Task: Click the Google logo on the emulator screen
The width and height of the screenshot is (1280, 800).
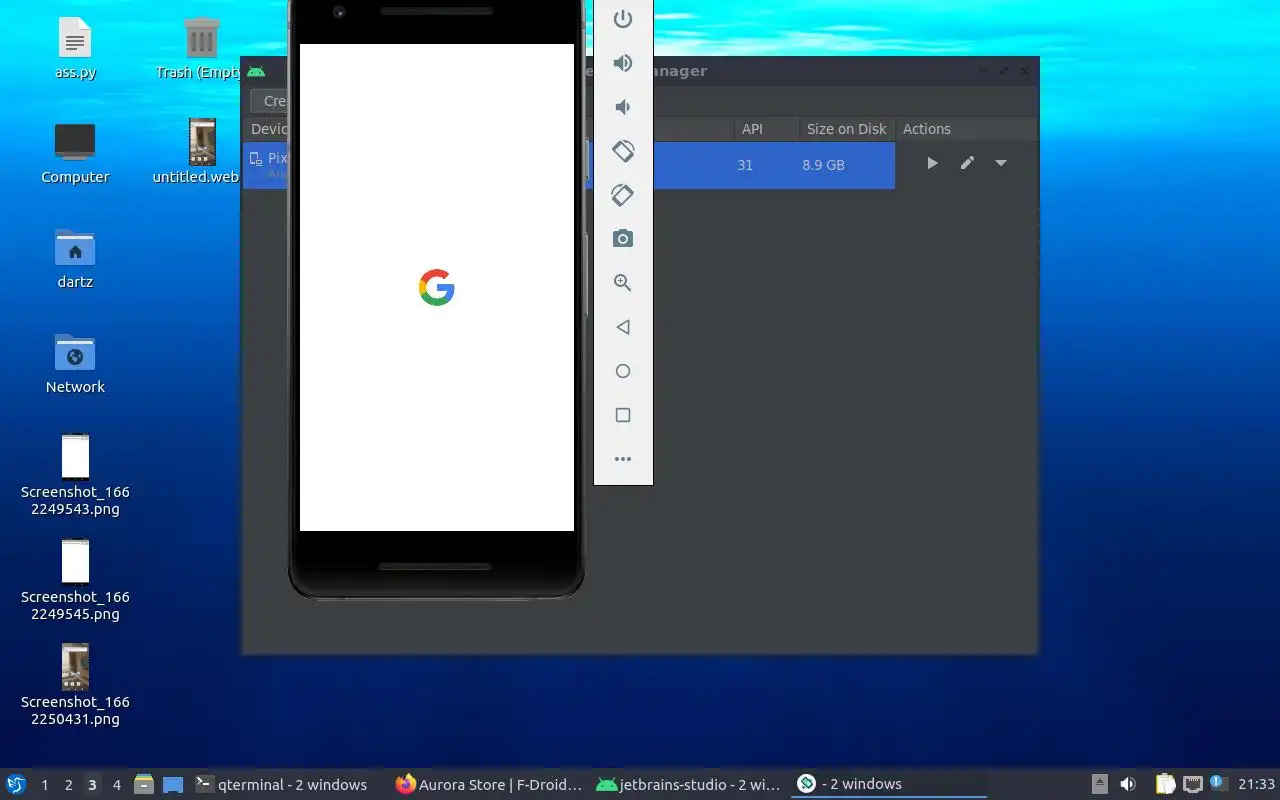Action: (x=437, y=288)
